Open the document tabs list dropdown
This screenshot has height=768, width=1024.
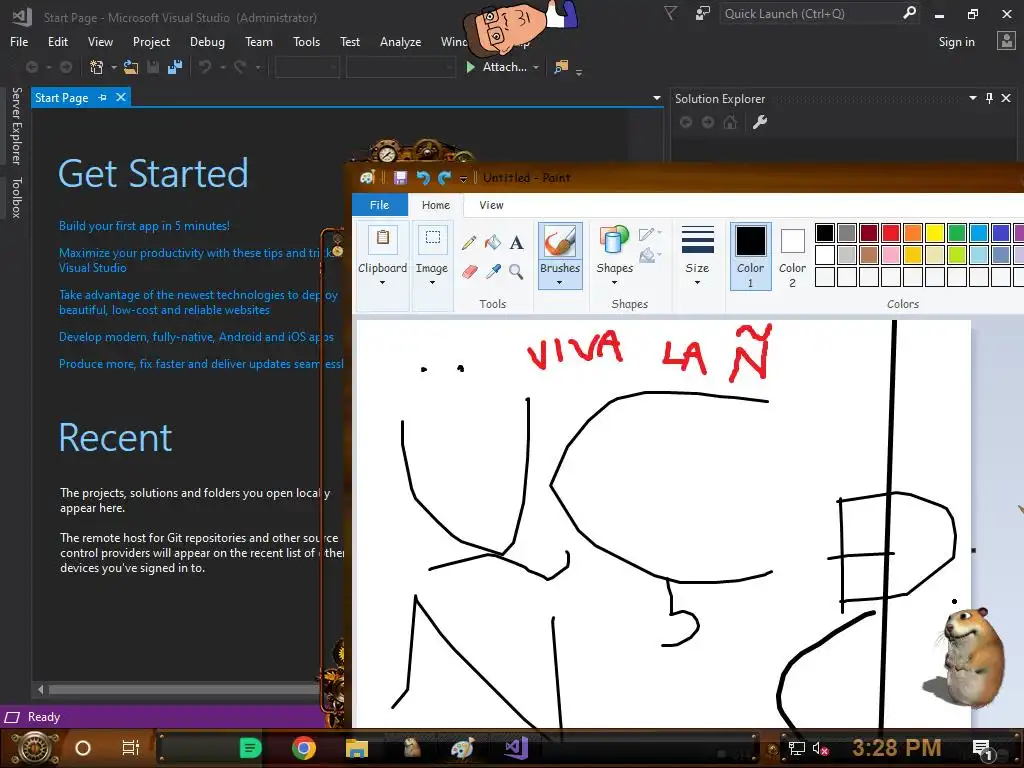pos(656,98)
